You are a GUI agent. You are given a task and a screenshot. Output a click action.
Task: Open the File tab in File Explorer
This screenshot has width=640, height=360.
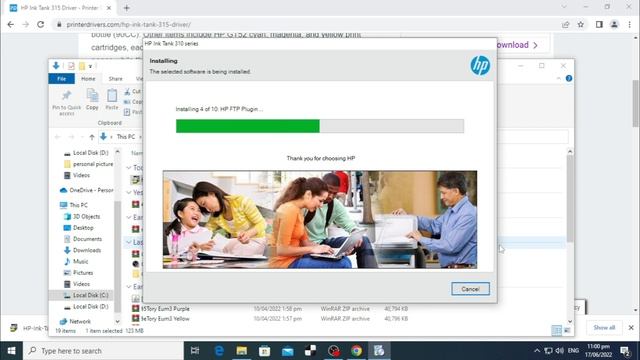tap(62, 79)
